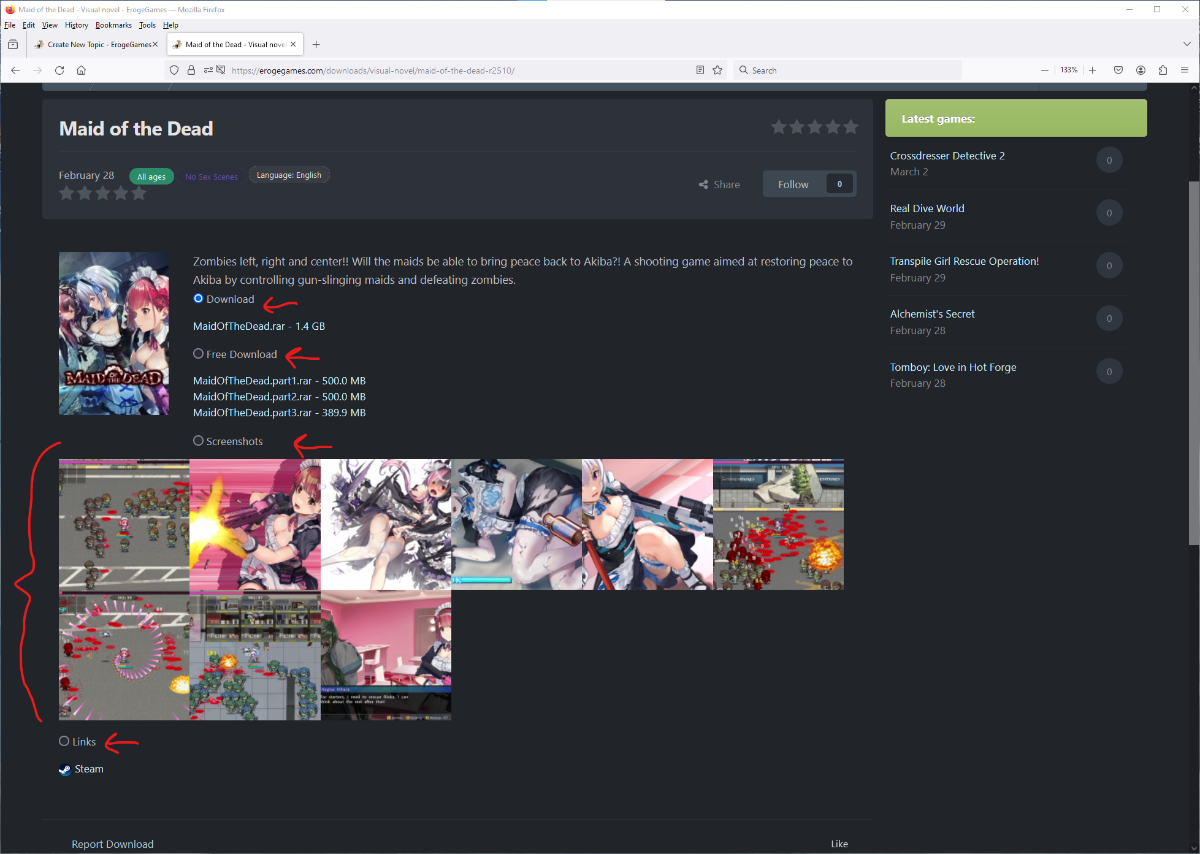The width and height of the screenshot is (1200, 854).
Task: Click the Firefox reload page icon
Action: [59, 70]
